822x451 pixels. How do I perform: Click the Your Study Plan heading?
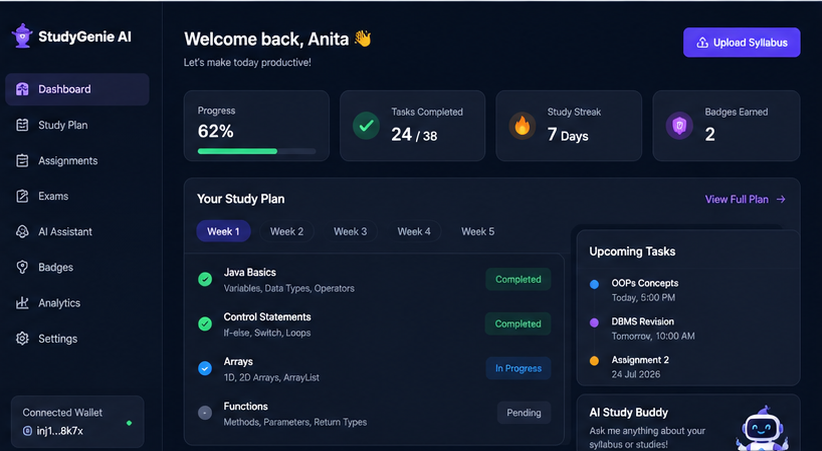coord(241,199)
